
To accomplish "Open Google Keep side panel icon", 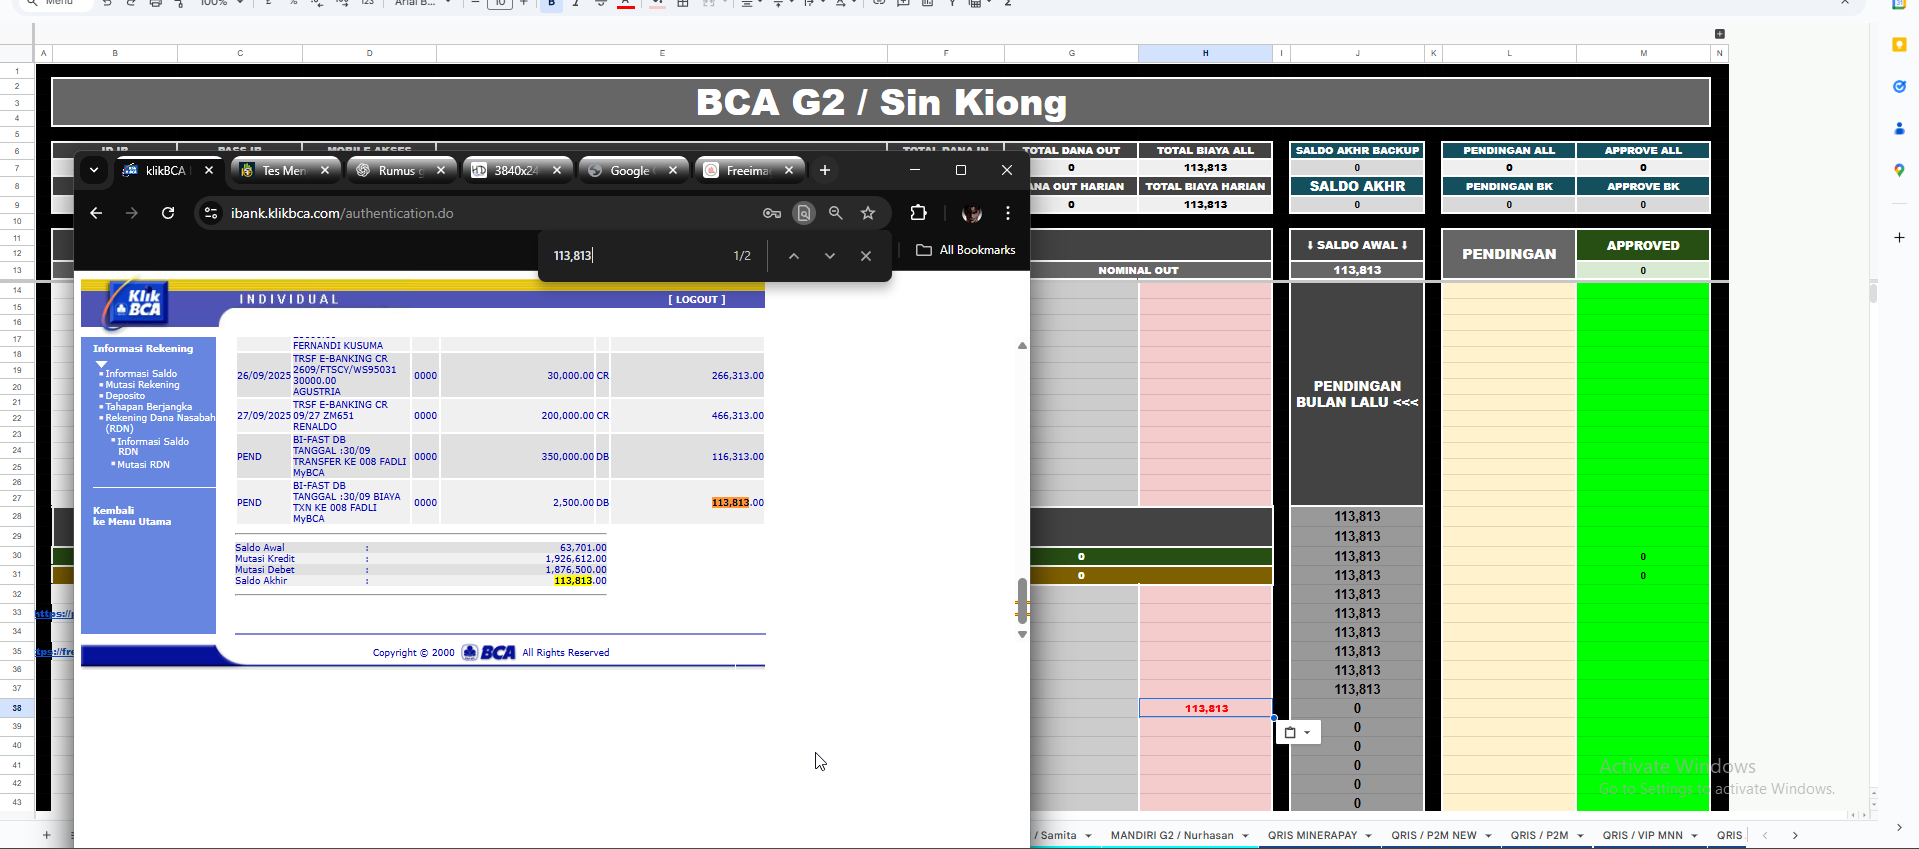I will [x=1899, y=44].
